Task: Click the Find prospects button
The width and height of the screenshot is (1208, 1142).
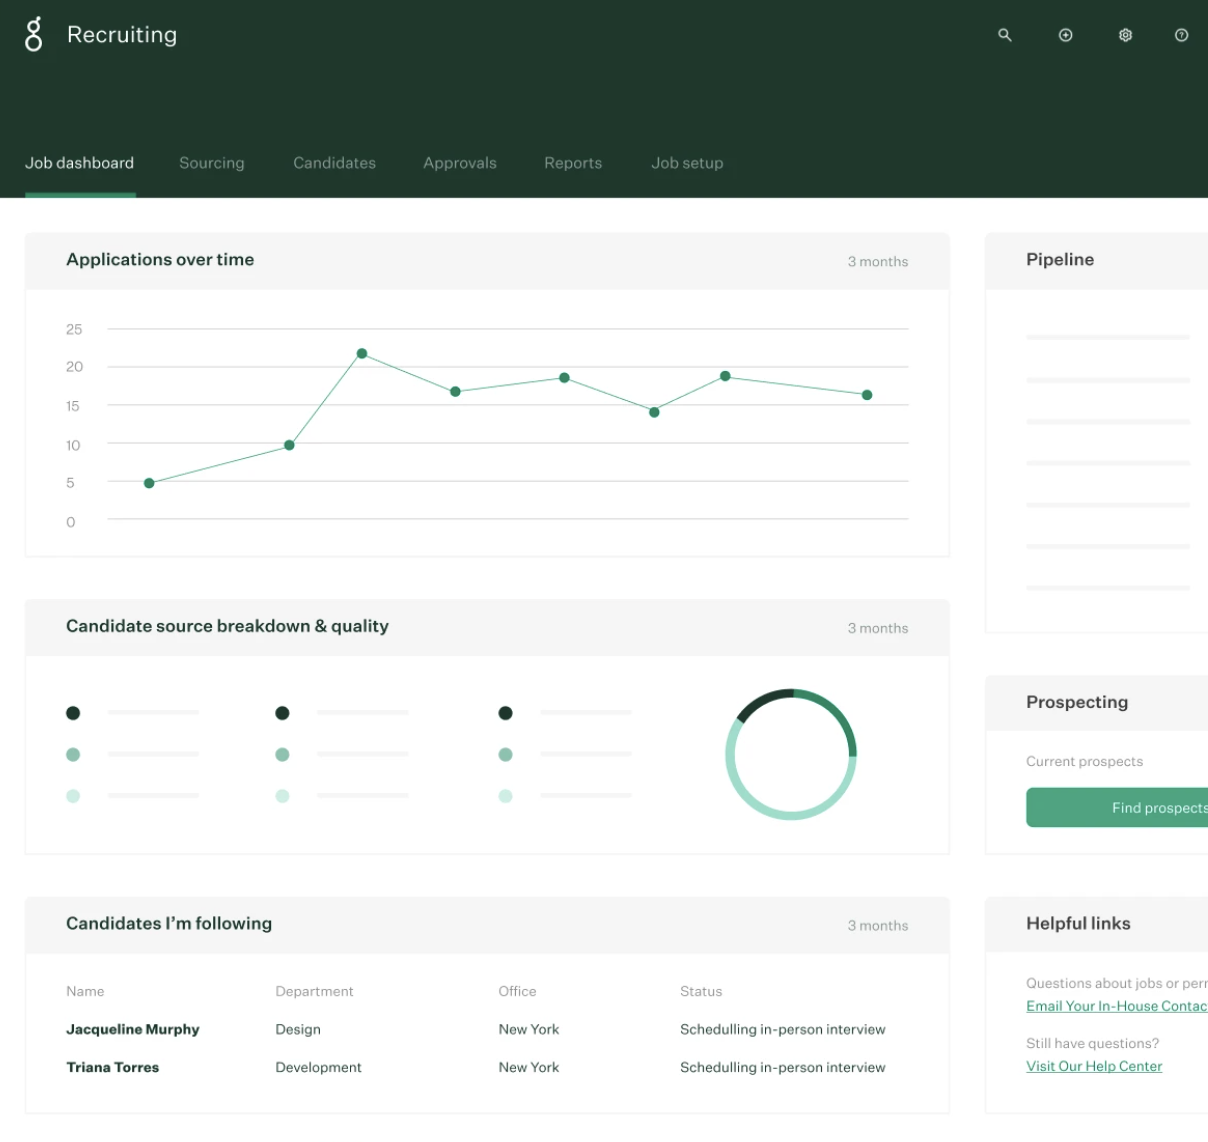Action: (1117, 807)
